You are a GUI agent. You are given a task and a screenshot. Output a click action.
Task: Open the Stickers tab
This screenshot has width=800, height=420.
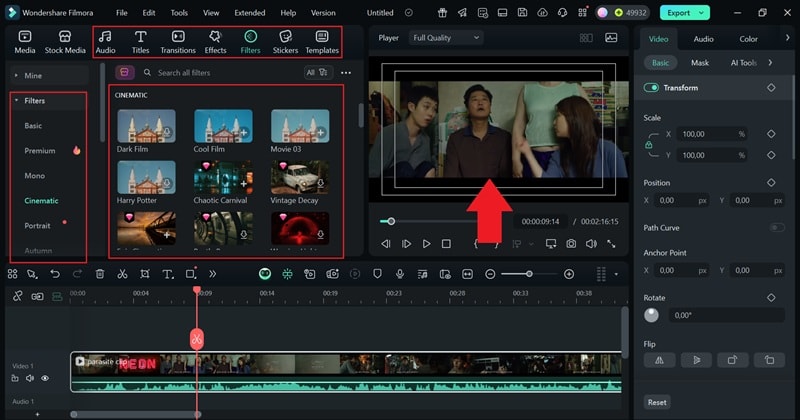[285, 42]
